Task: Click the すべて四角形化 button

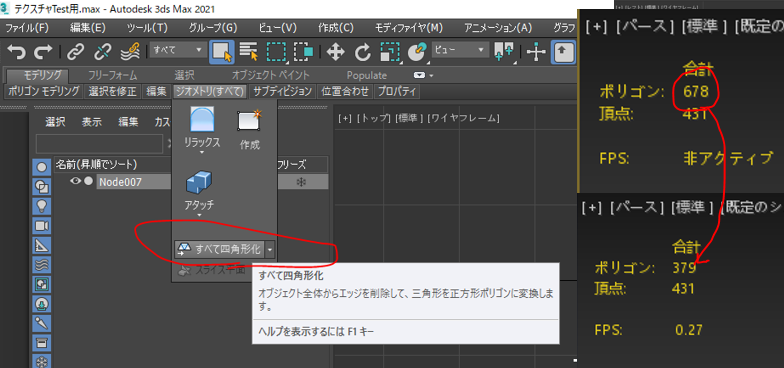Action: pyautogui.click(x=220, y=249)
